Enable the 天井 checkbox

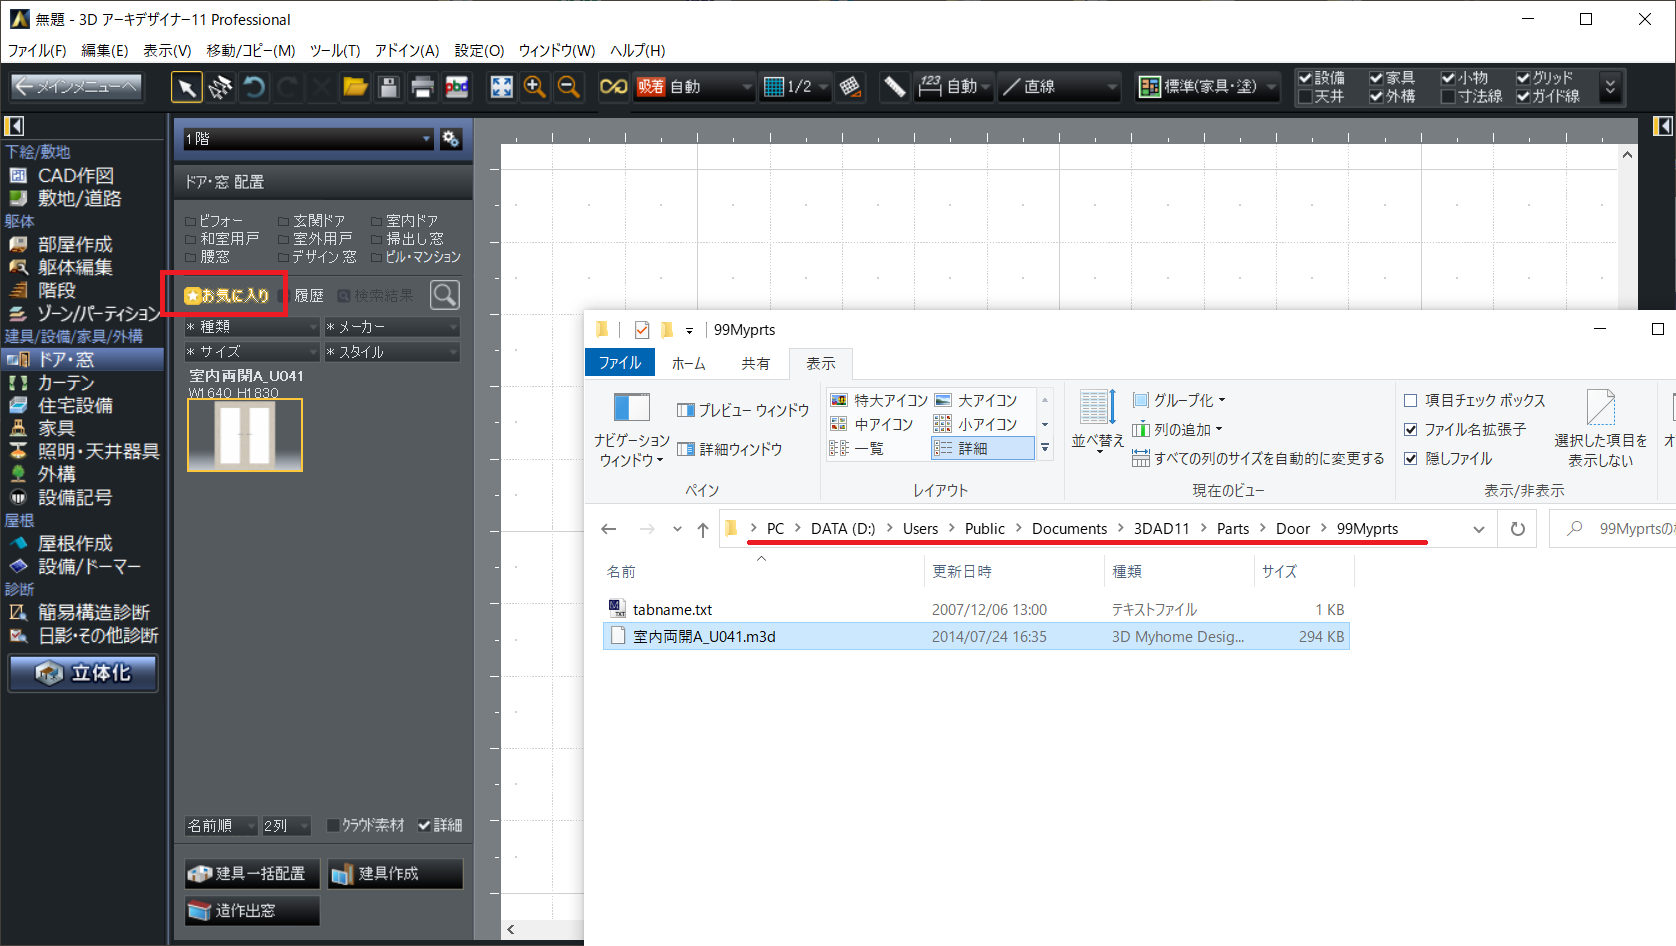1305,97
